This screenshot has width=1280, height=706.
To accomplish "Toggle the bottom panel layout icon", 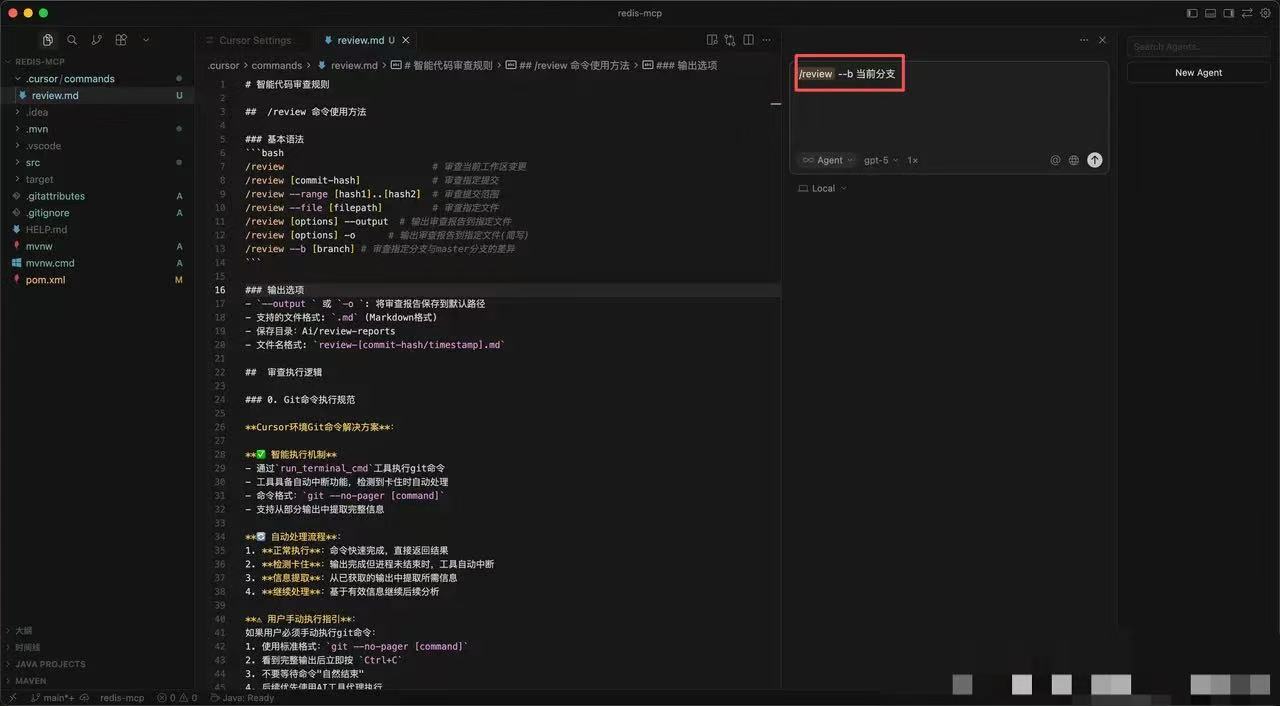I will (1210, 13).
